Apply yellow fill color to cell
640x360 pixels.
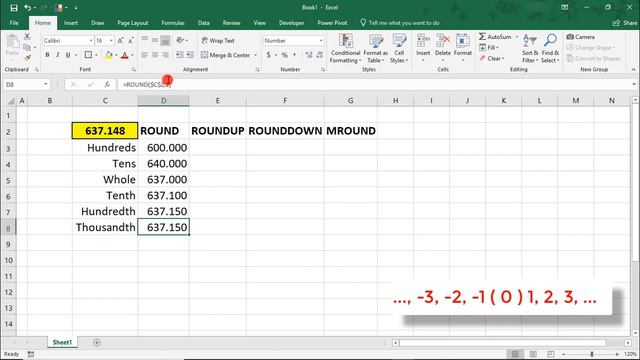(109, 55)
